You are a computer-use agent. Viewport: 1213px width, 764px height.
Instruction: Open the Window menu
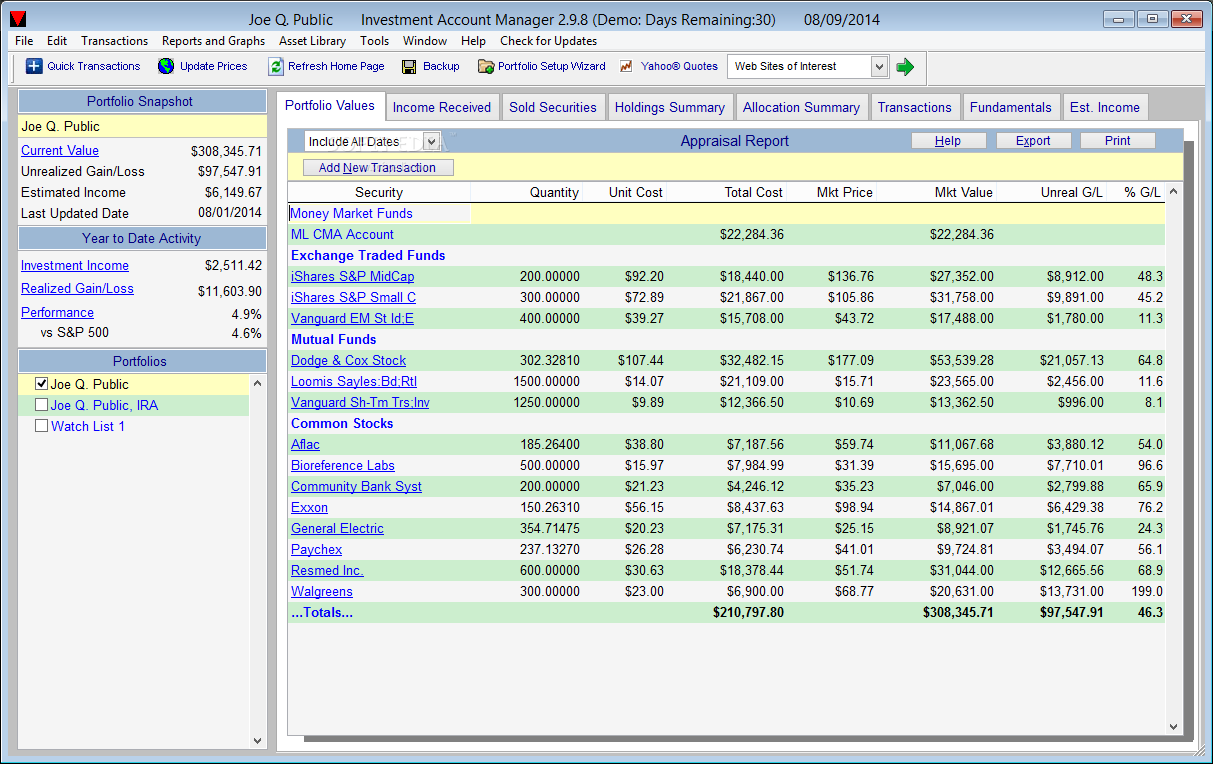point(425,41)
